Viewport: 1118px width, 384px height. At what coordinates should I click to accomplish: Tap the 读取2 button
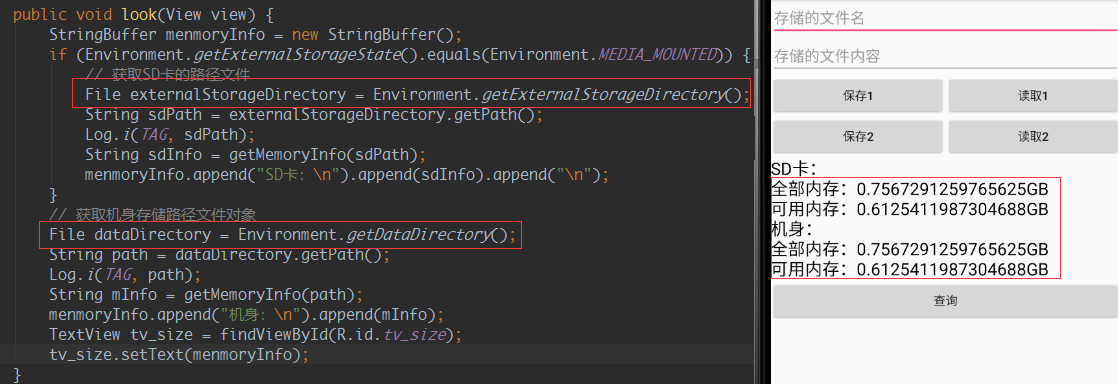click(x=1032, y=137)
